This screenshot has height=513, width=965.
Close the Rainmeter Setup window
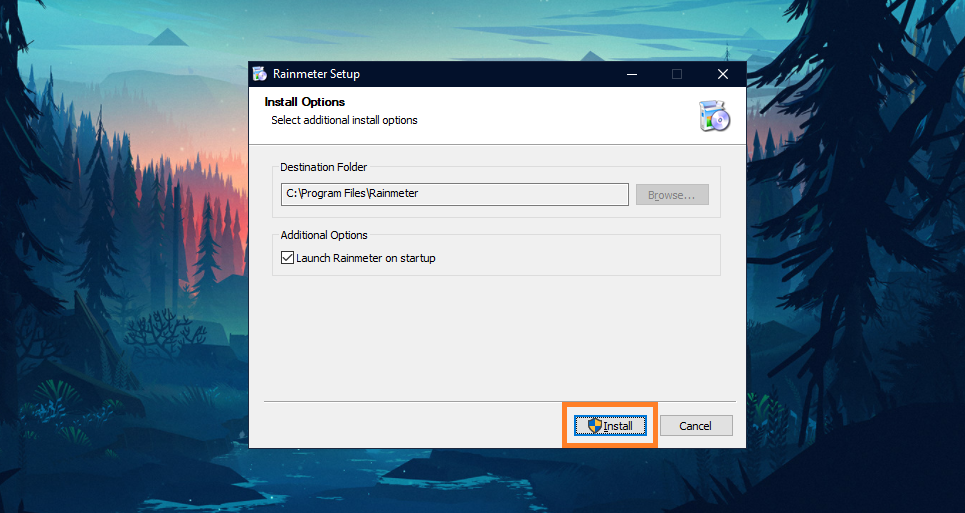pos(723,74)
